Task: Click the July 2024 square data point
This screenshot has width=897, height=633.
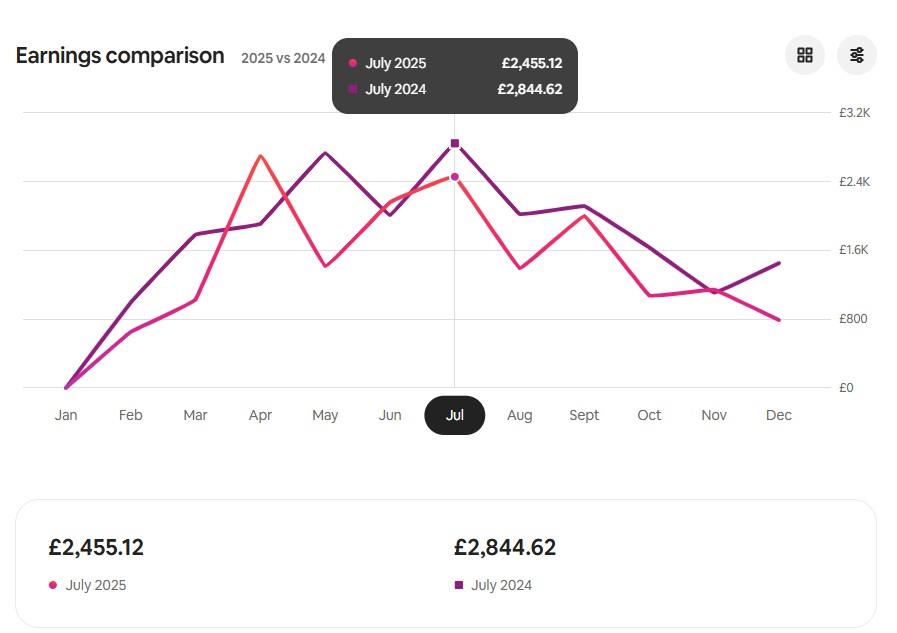Action: pos(455,144)
